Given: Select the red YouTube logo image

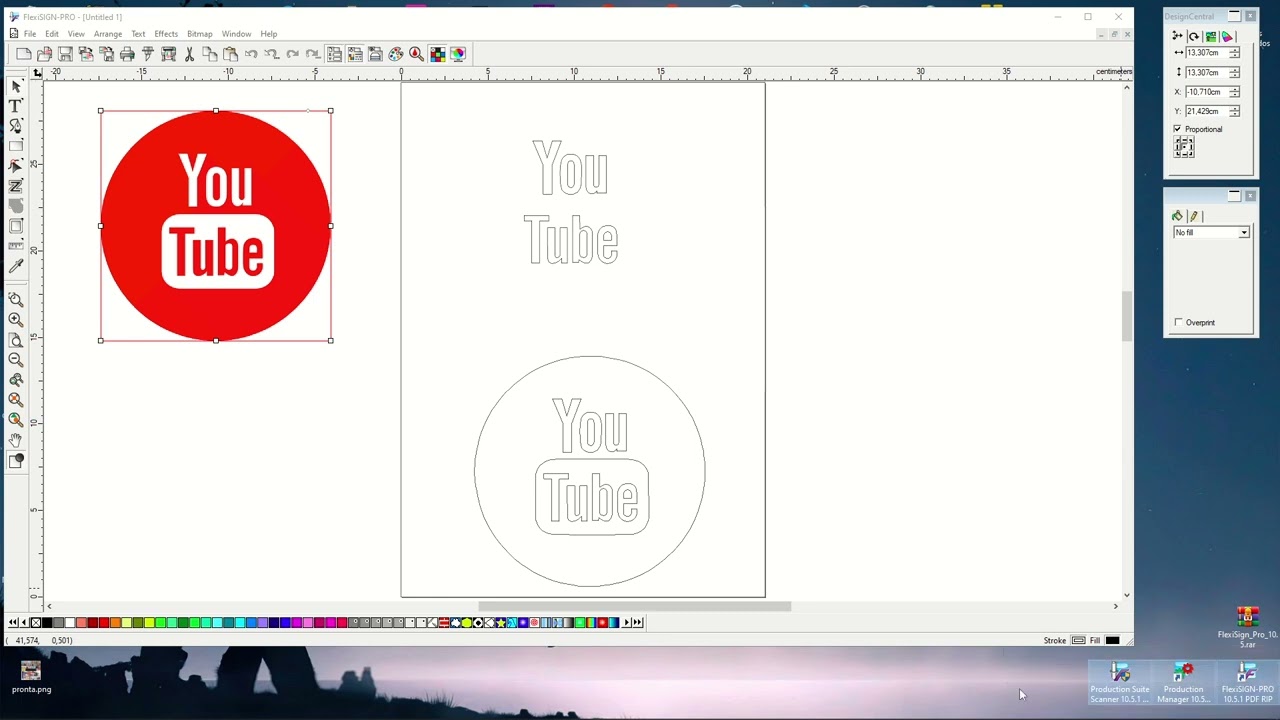Looking at the screenshot, I should click(216, 226).
